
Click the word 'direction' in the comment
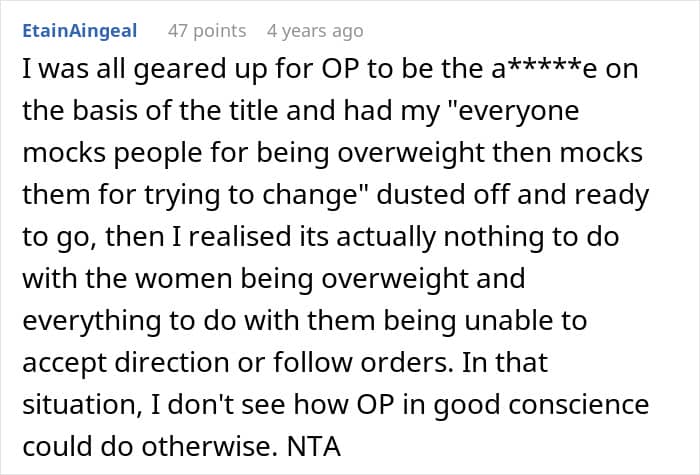click(172, 362)
